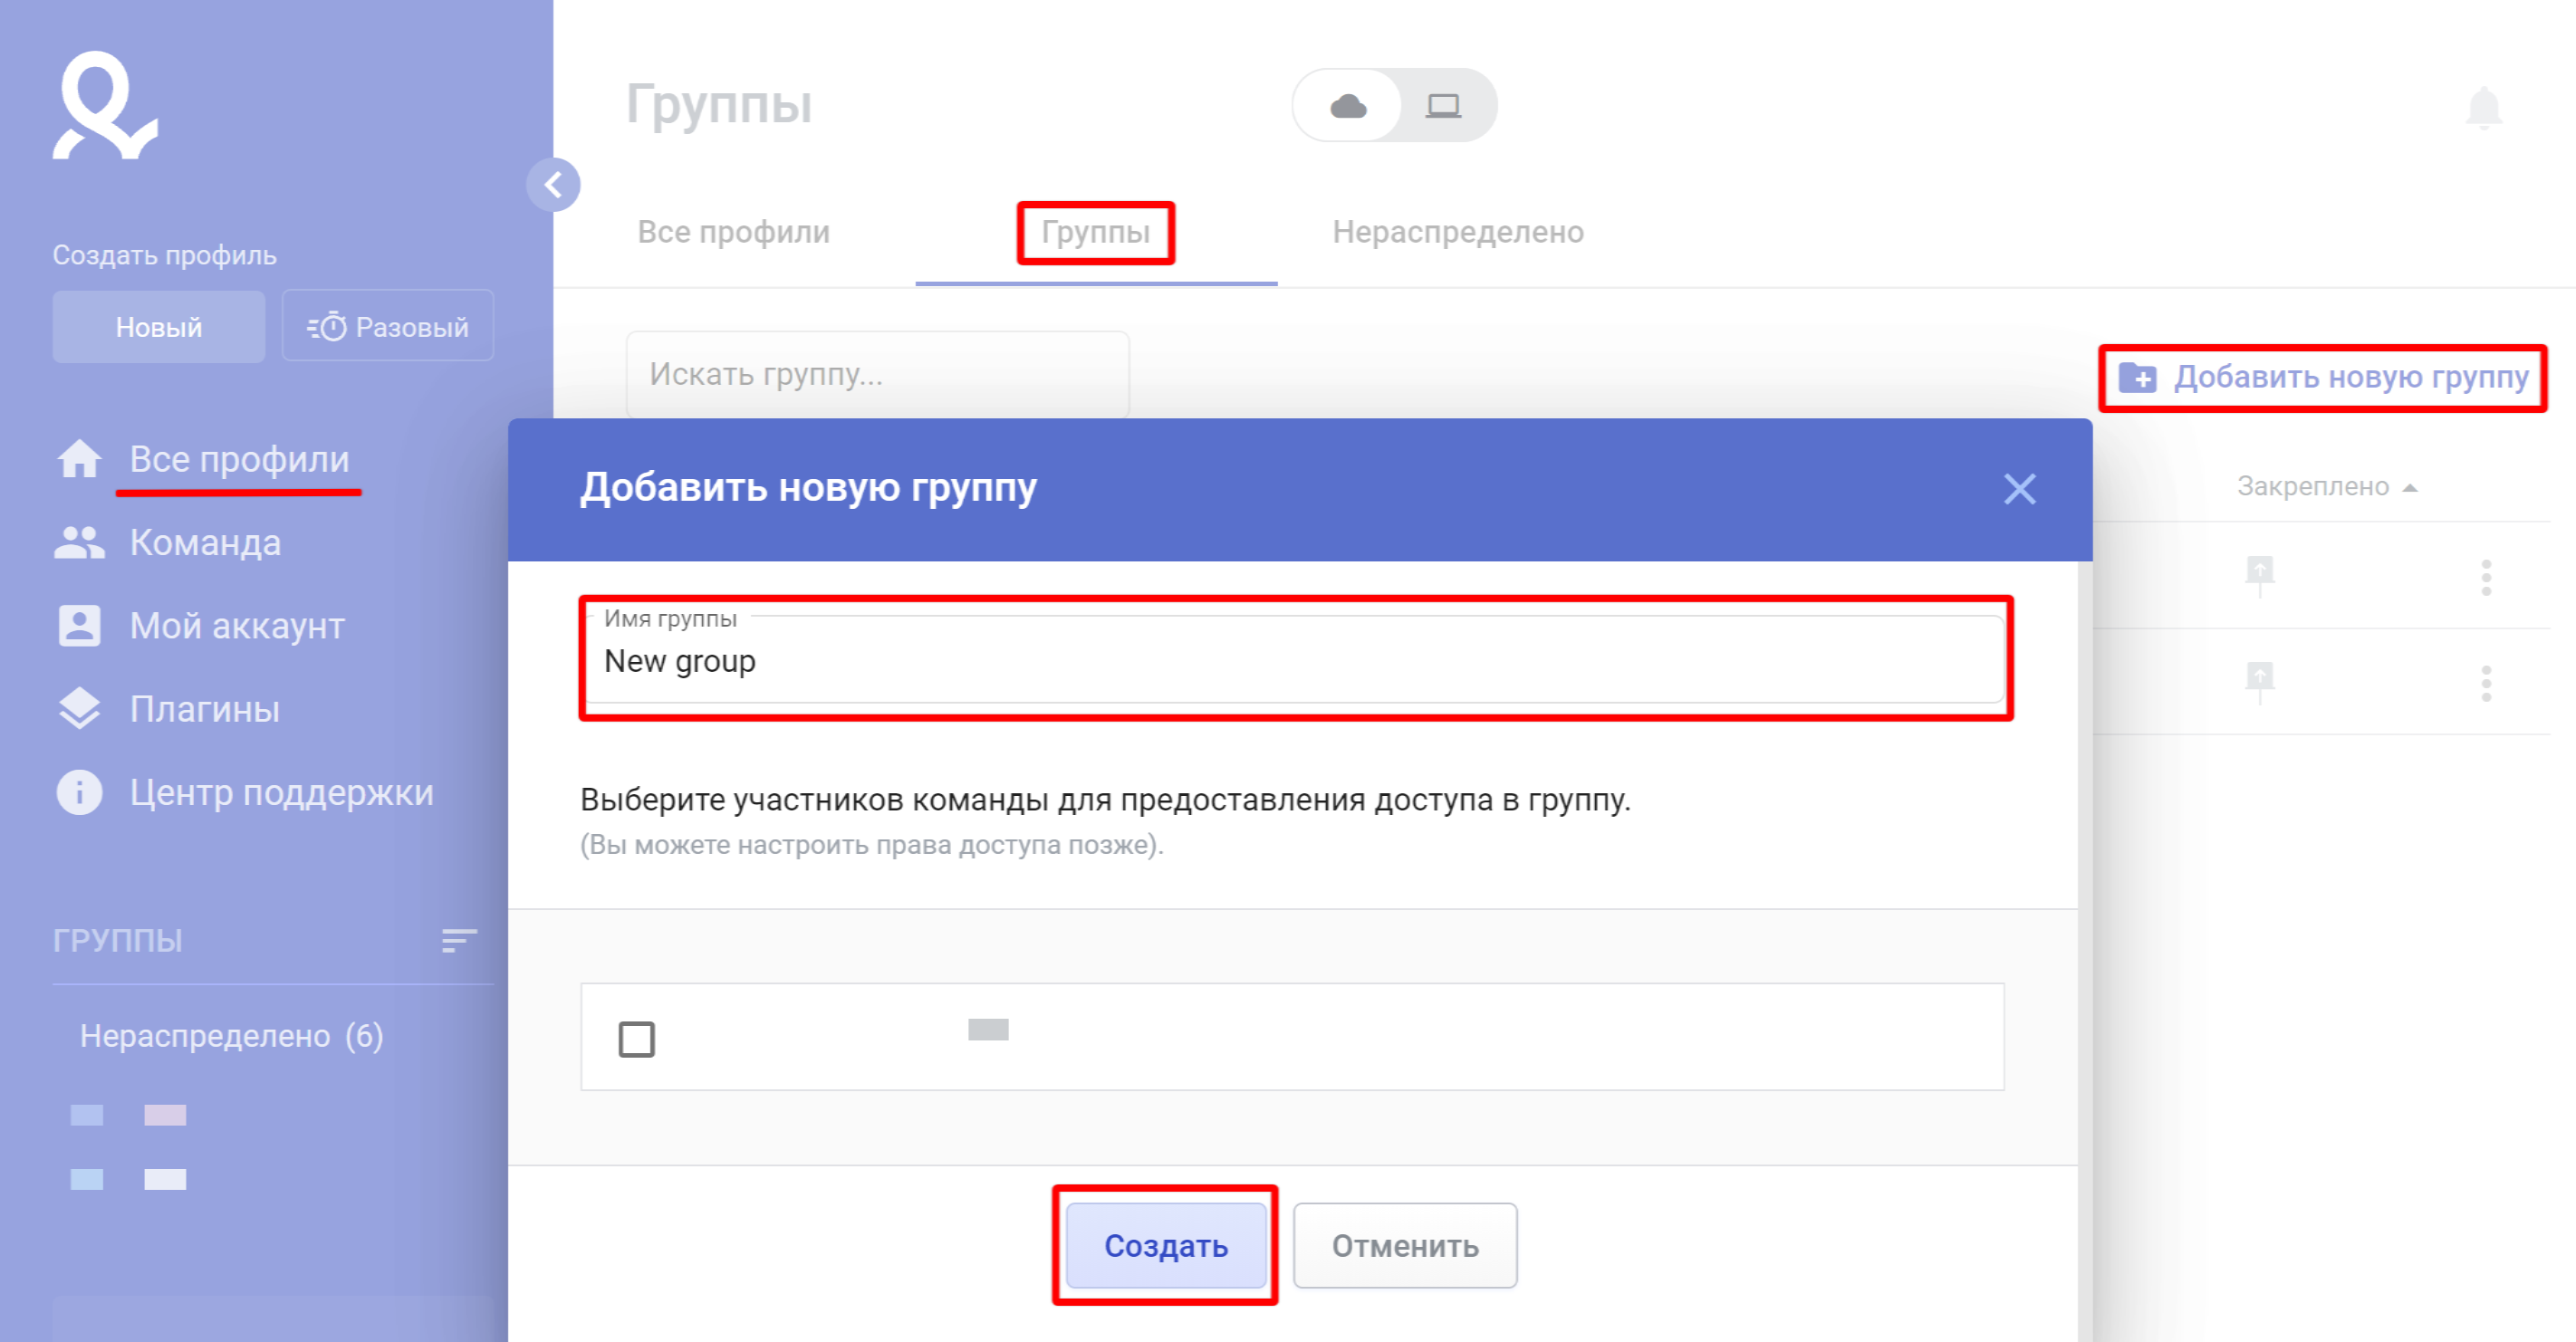Image resolution: width=2576 pixels, height=1342 pixels.
Task: Open Мой аккаунт page
Action: pyautogui.click(x=237, y=626)
